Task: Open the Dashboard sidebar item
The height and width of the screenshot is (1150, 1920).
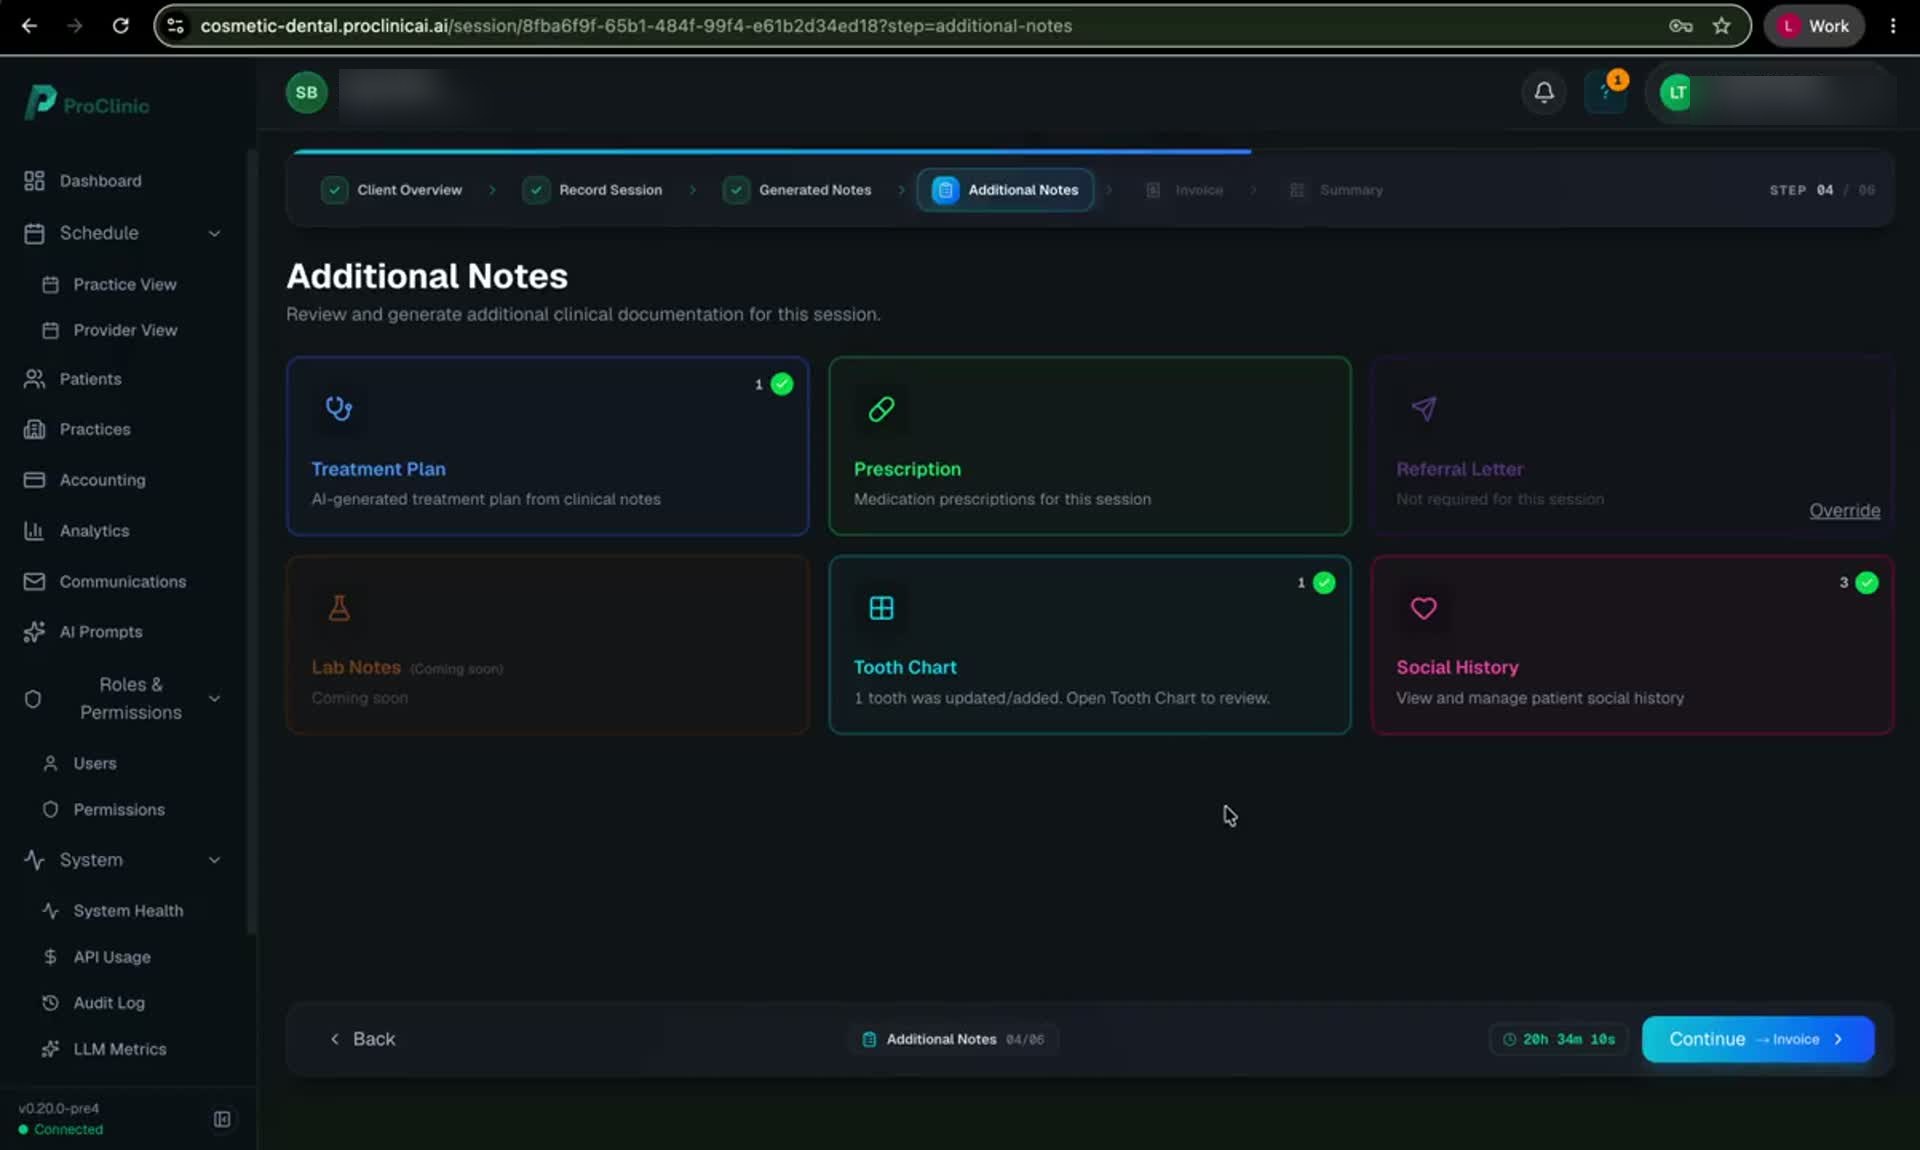Action: tap(100, 181)
